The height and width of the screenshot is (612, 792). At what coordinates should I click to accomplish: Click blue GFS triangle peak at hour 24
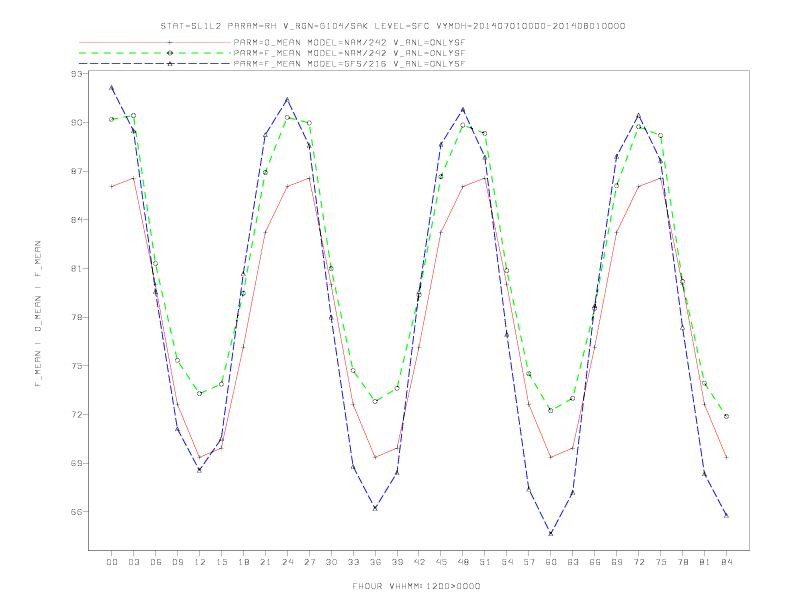[x=287, y=99]
